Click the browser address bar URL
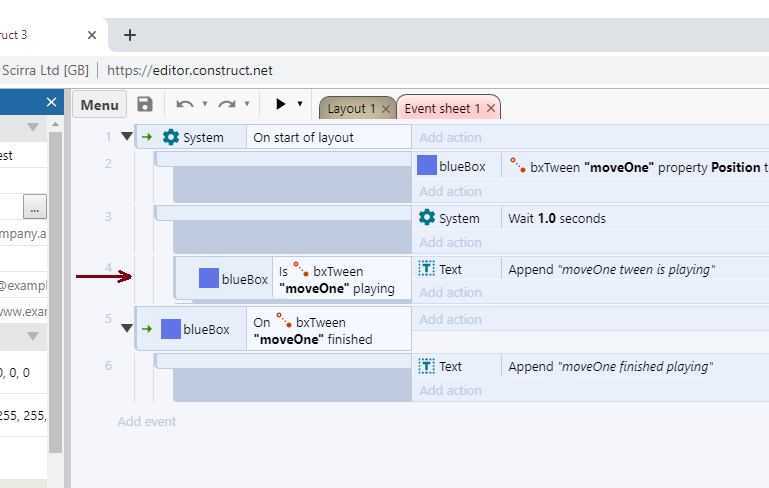Viewport: 769px width, 488px height. point(190,70)
